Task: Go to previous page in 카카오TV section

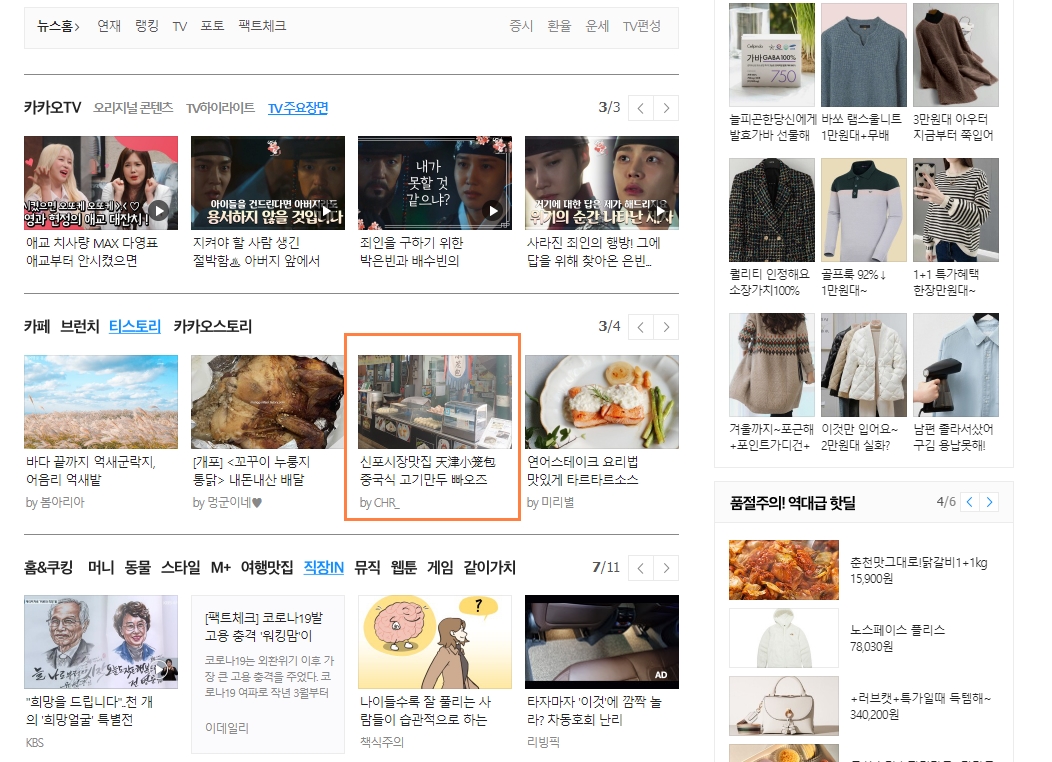Action: tap(641, 108)
